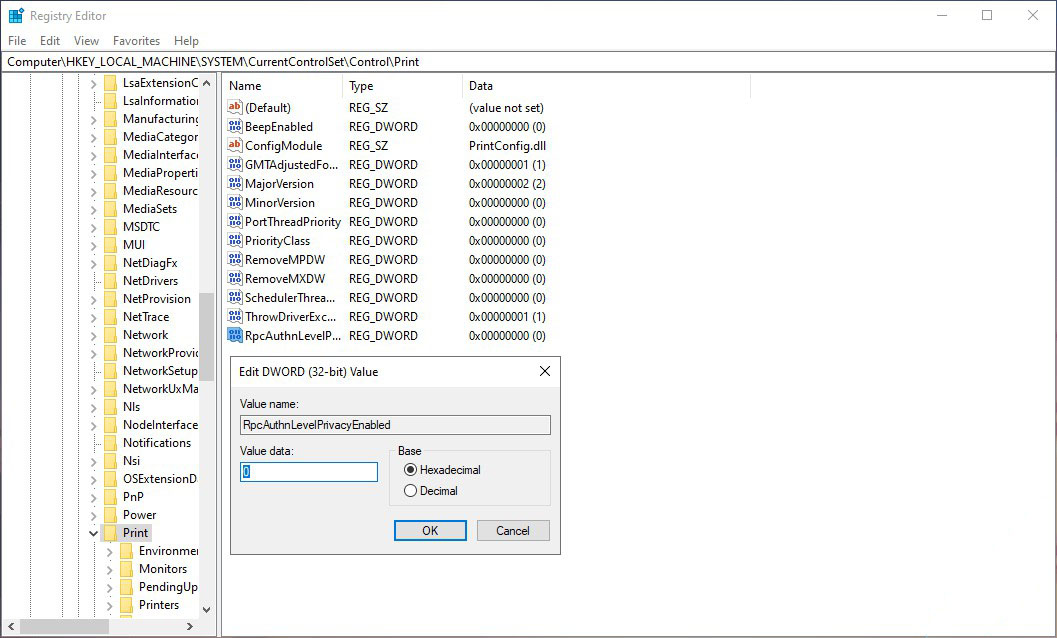Select the Hexadecimal base radio button

pyautogui.click(x=410, y=470)
